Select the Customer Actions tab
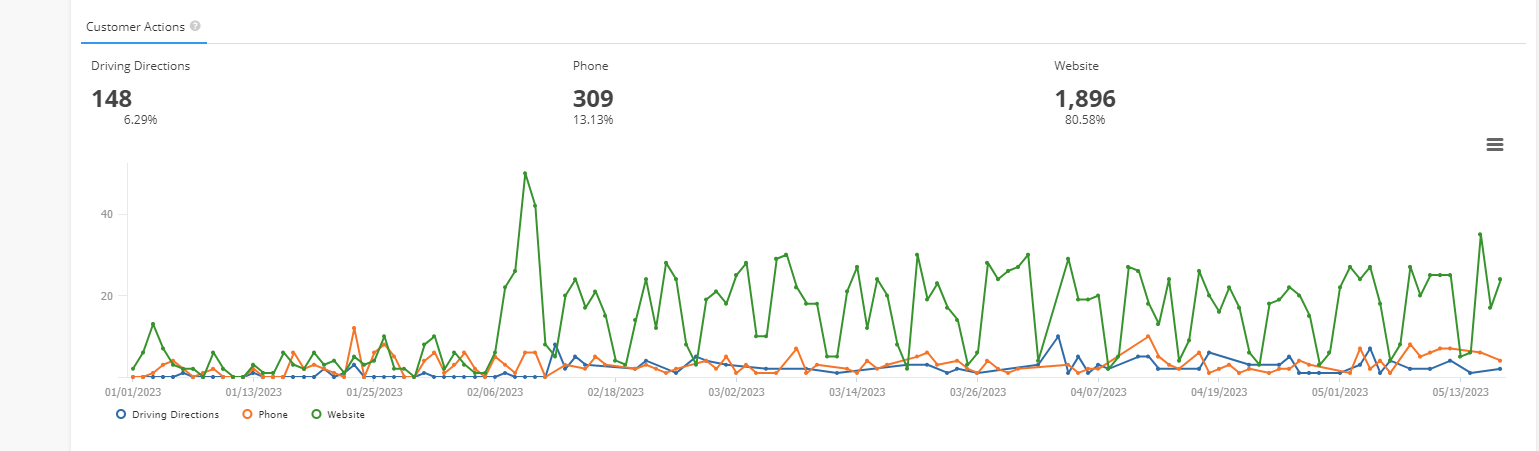 (x=135, y=27)
